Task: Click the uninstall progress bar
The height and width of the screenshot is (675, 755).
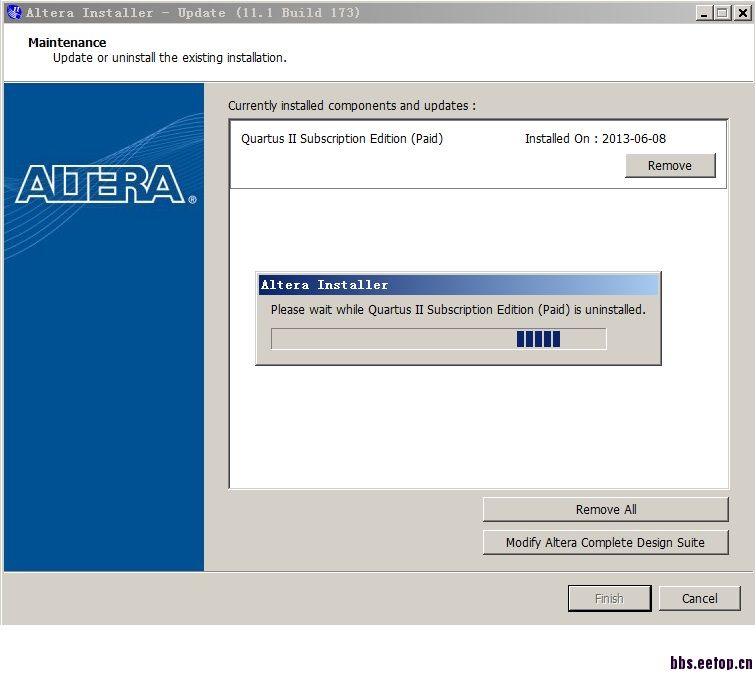Action: coord(438,339)
